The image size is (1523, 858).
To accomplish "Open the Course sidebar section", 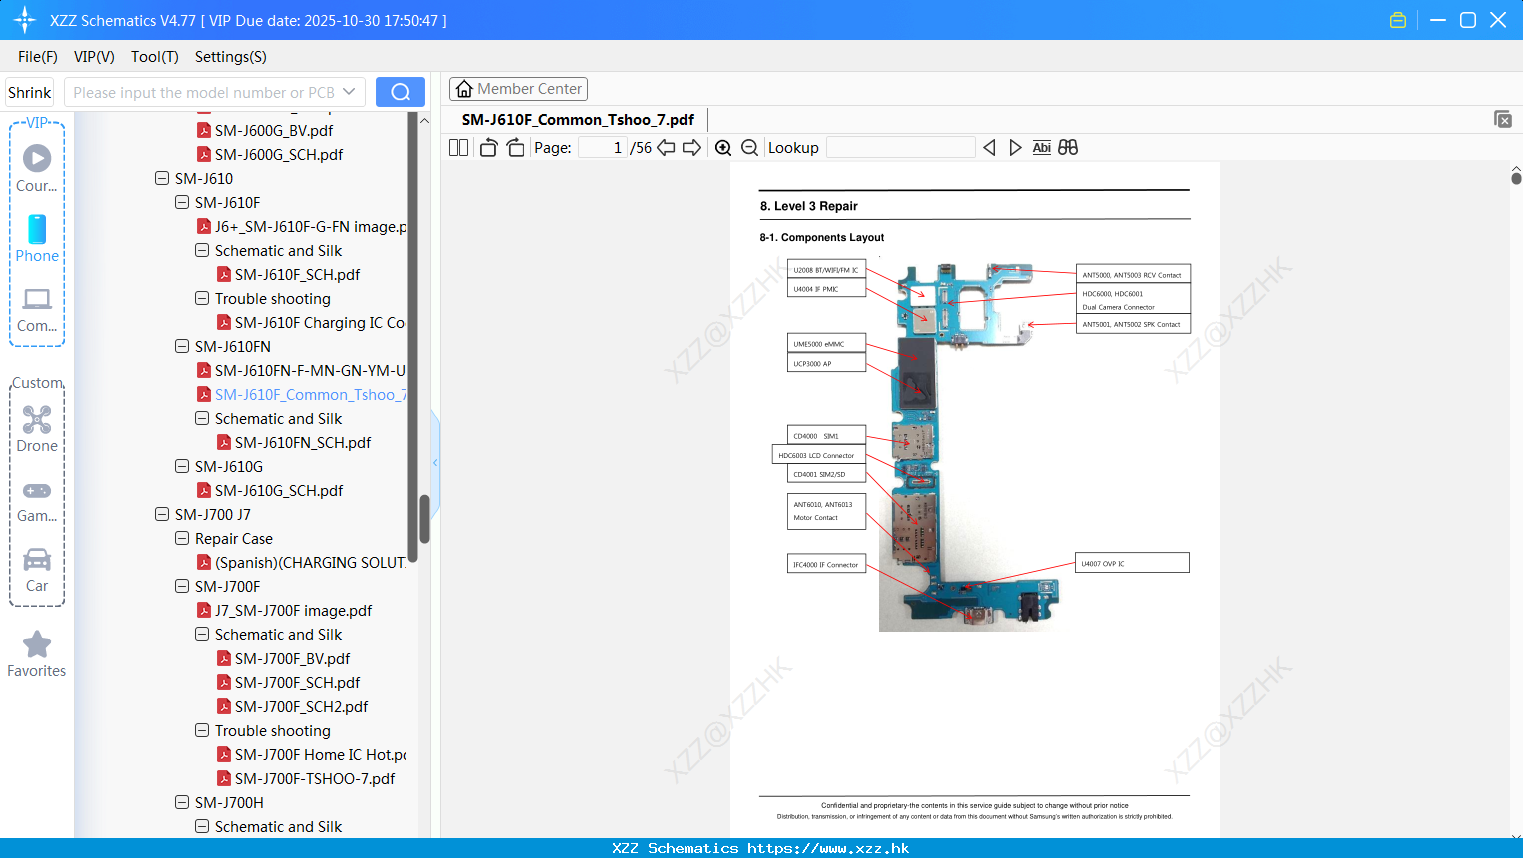I will [x=37, y=168].
